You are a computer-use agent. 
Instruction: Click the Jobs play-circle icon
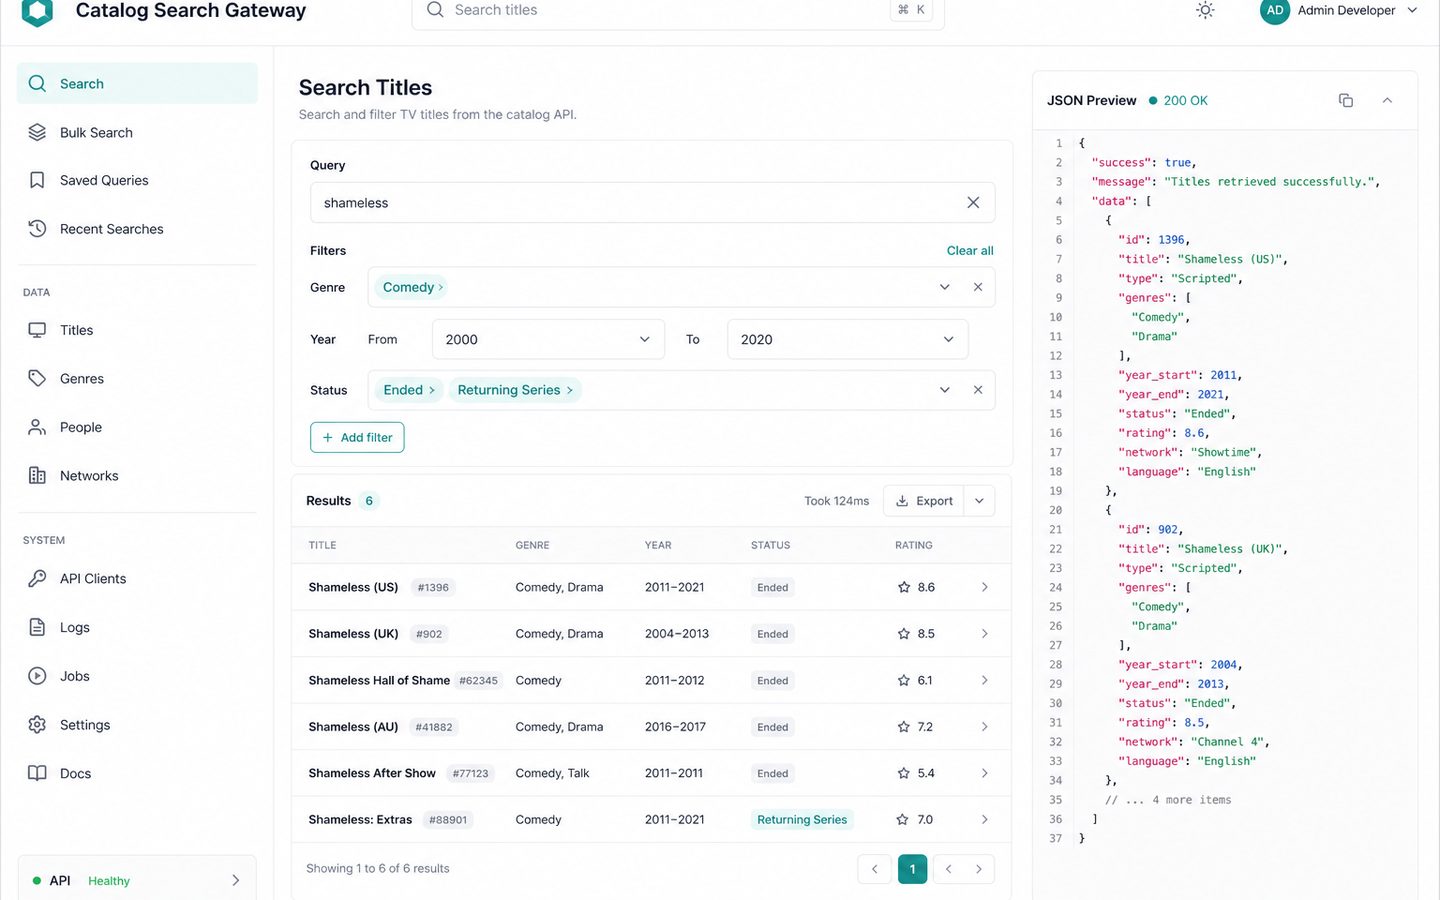37,676
